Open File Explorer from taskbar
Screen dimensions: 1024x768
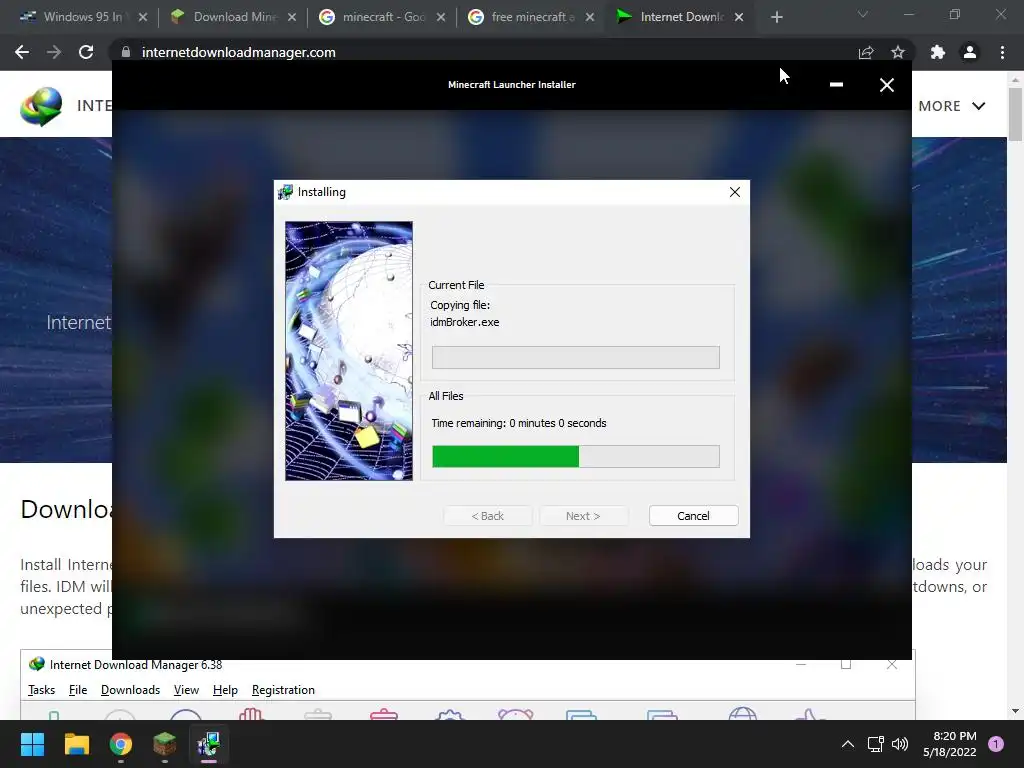point(76,744)
